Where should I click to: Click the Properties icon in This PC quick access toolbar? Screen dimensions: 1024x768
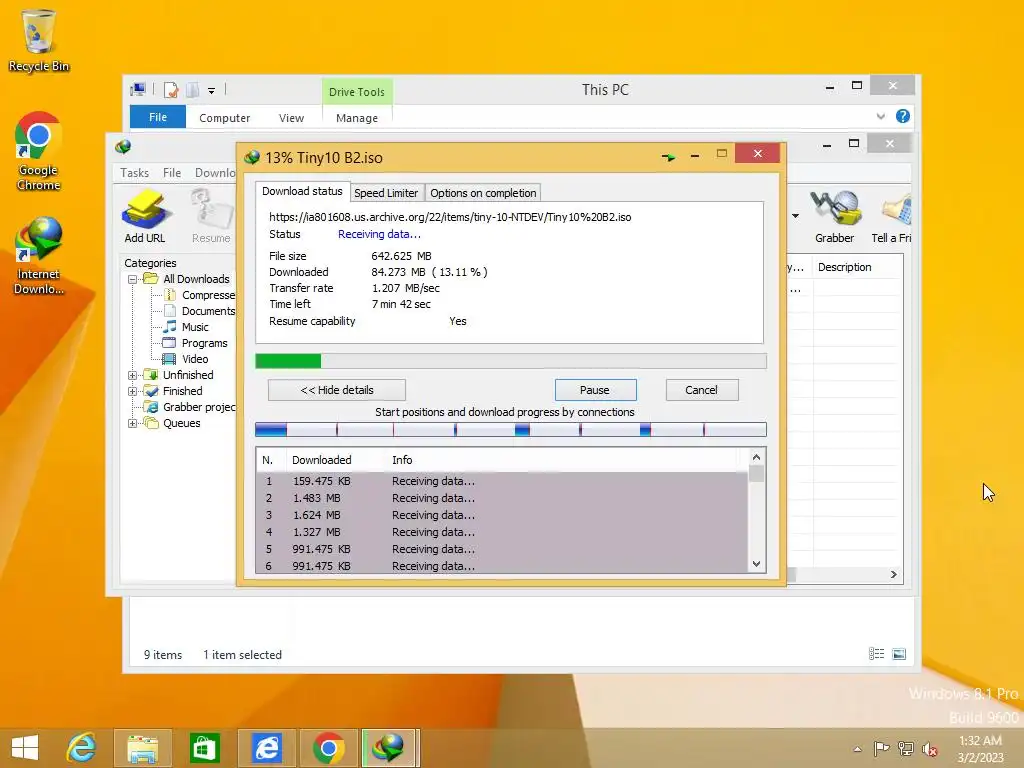[x=171, y=89]
